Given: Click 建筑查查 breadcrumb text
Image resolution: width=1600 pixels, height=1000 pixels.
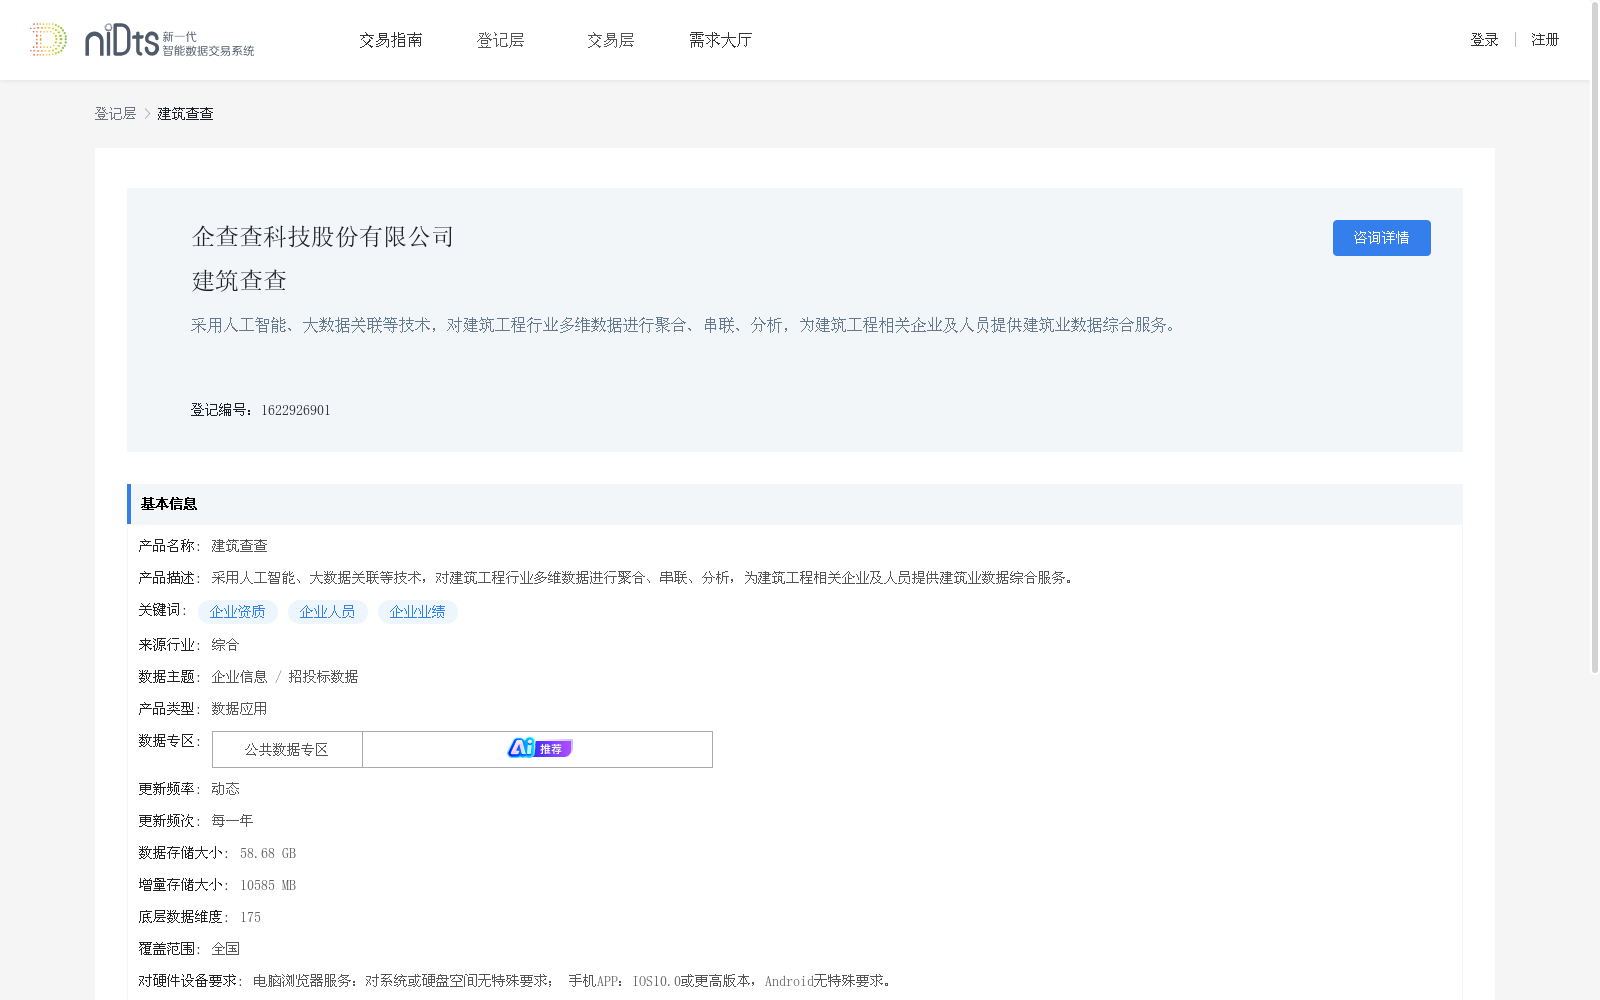Looking at the screenshot, I should click(x=185, y=114).
